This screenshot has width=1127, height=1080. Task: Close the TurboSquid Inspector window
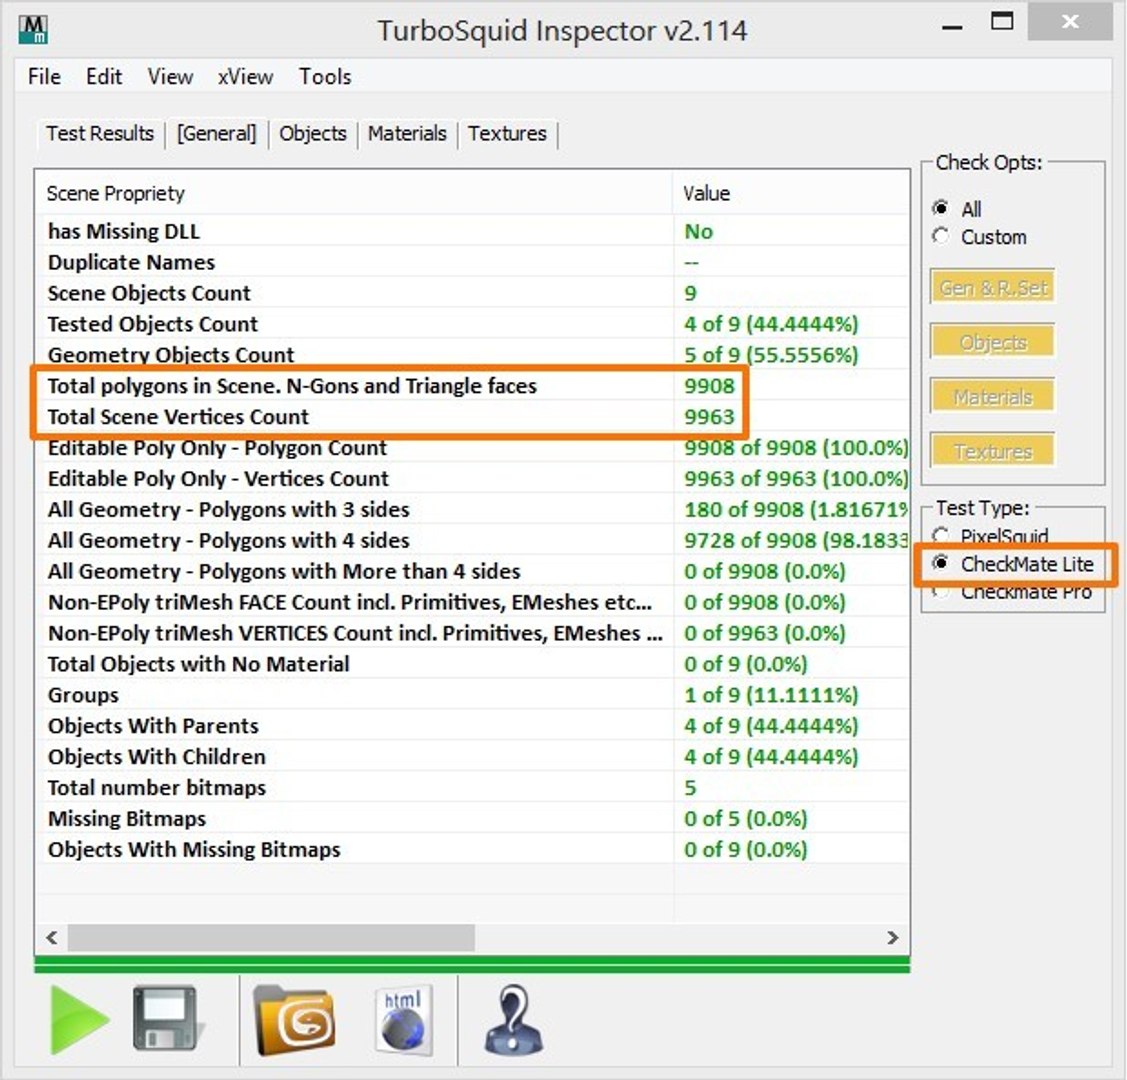click(1070, 22)
